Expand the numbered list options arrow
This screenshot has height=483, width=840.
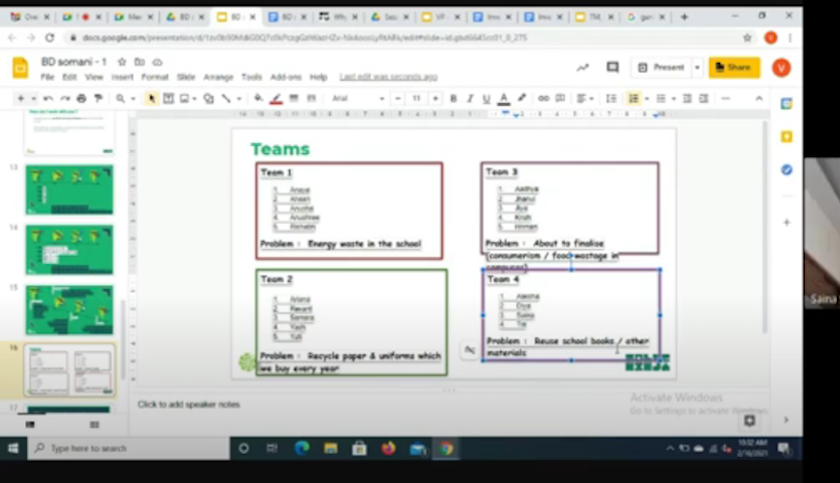tap(647, 99)
